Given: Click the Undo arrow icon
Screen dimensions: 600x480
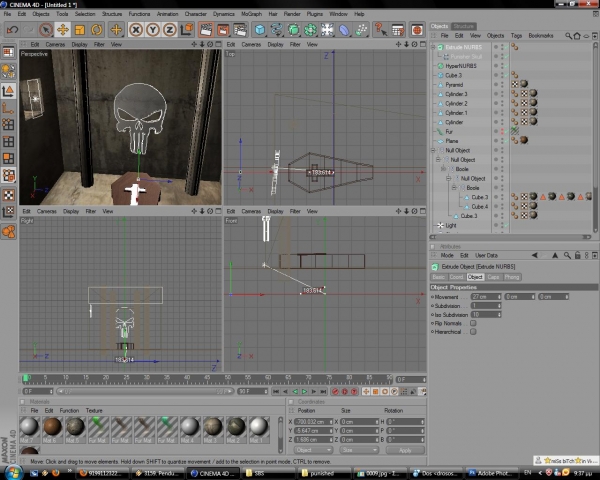Looking at the screenshot, I should pyautogui.click(x=13, y=29).
